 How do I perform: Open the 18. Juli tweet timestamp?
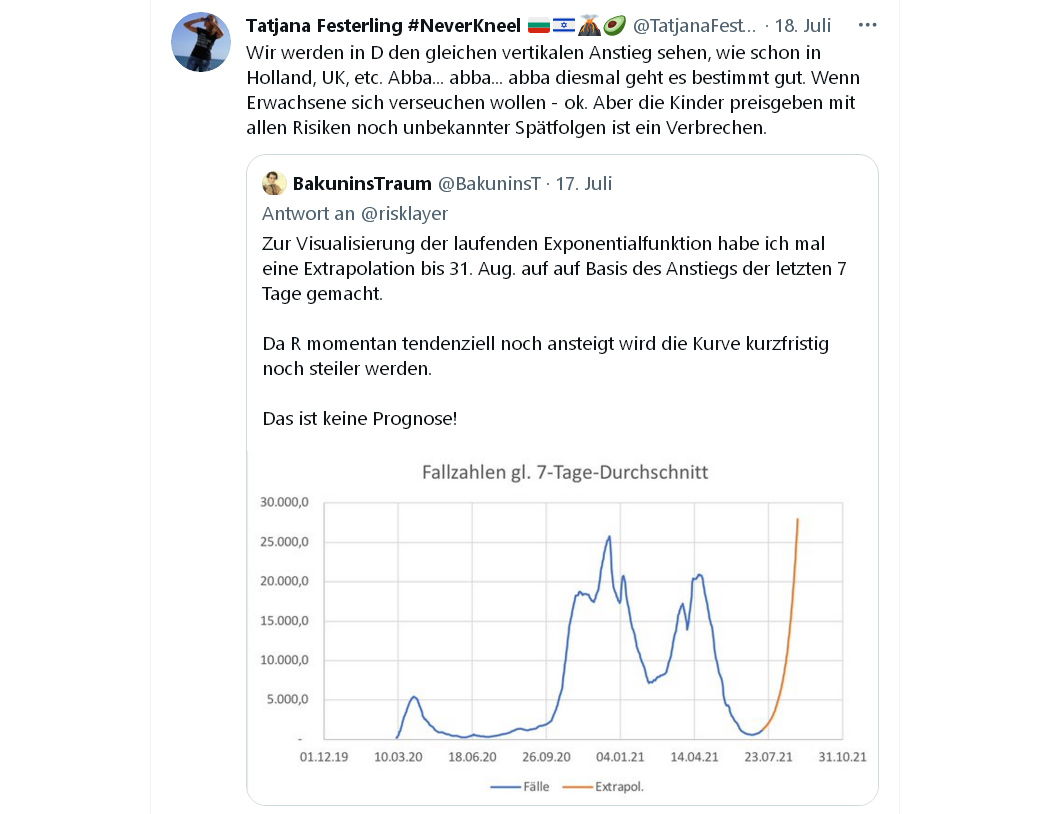pyautogui.click(x=802, y=25)
